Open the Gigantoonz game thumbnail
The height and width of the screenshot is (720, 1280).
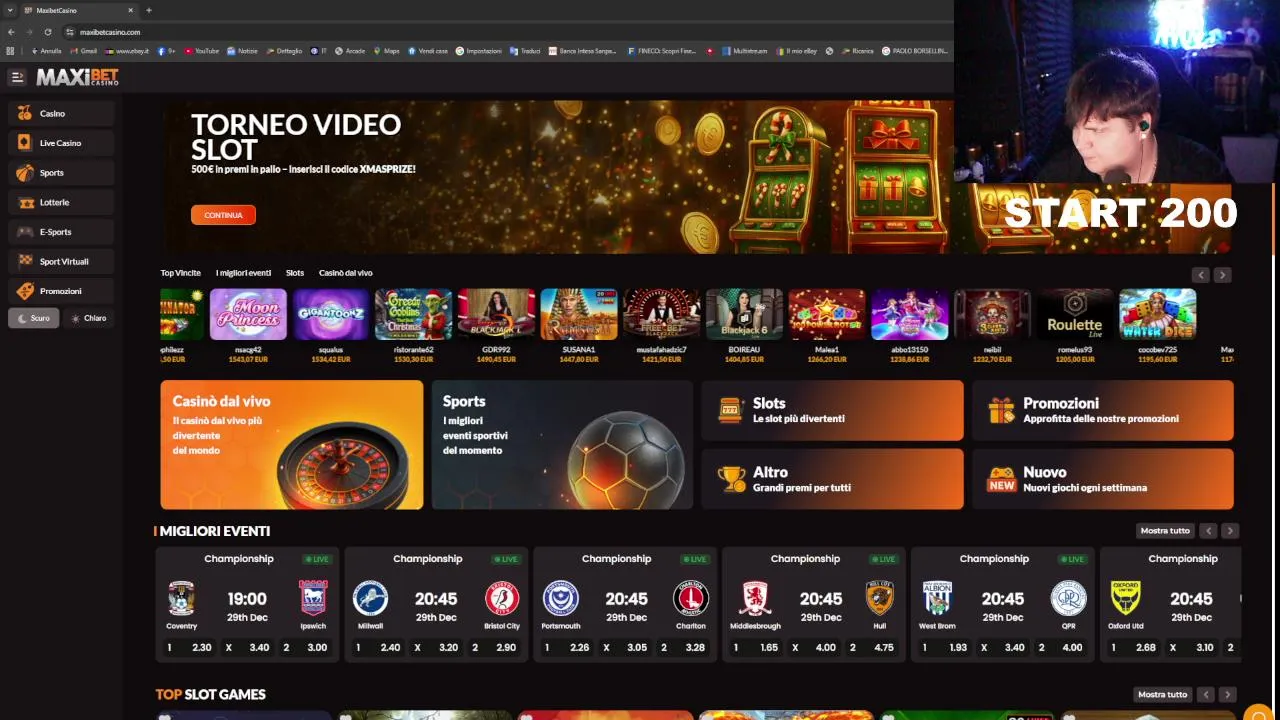click(331, 314)
